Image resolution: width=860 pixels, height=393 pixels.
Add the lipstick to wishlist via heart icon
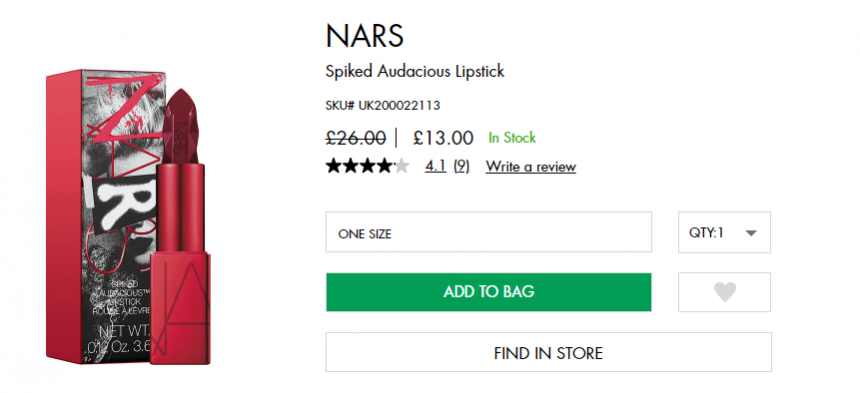(724, 292)
